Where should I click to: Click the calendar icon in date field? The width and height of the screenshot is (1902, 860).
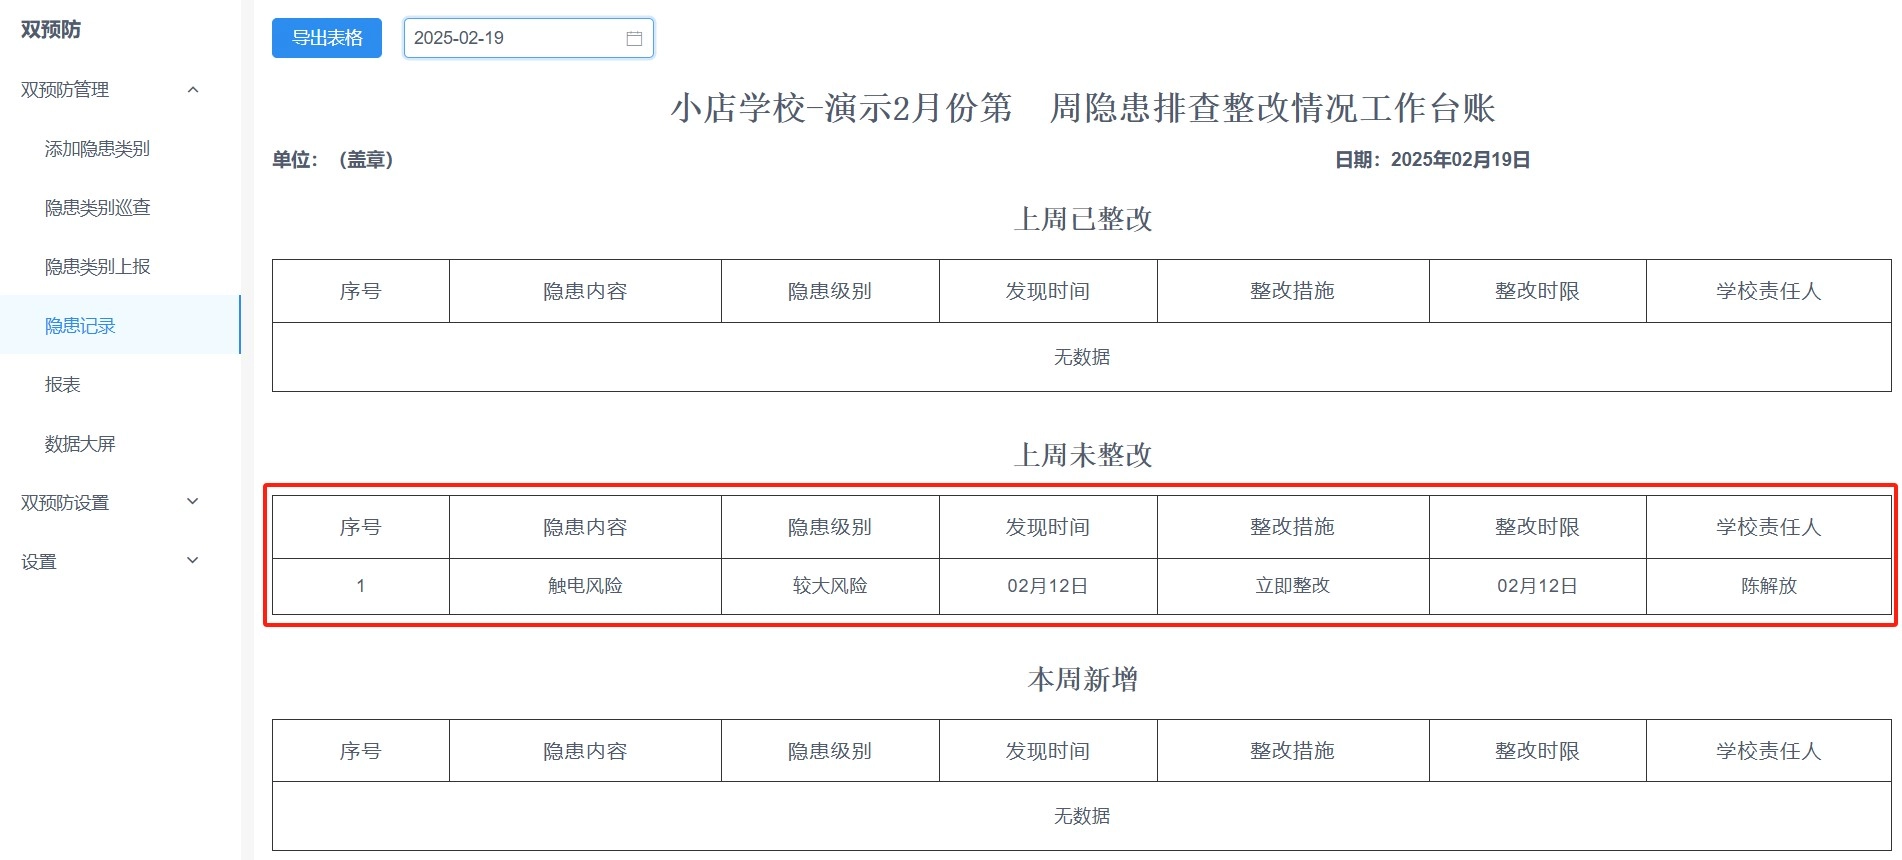(x=634, y=38)
